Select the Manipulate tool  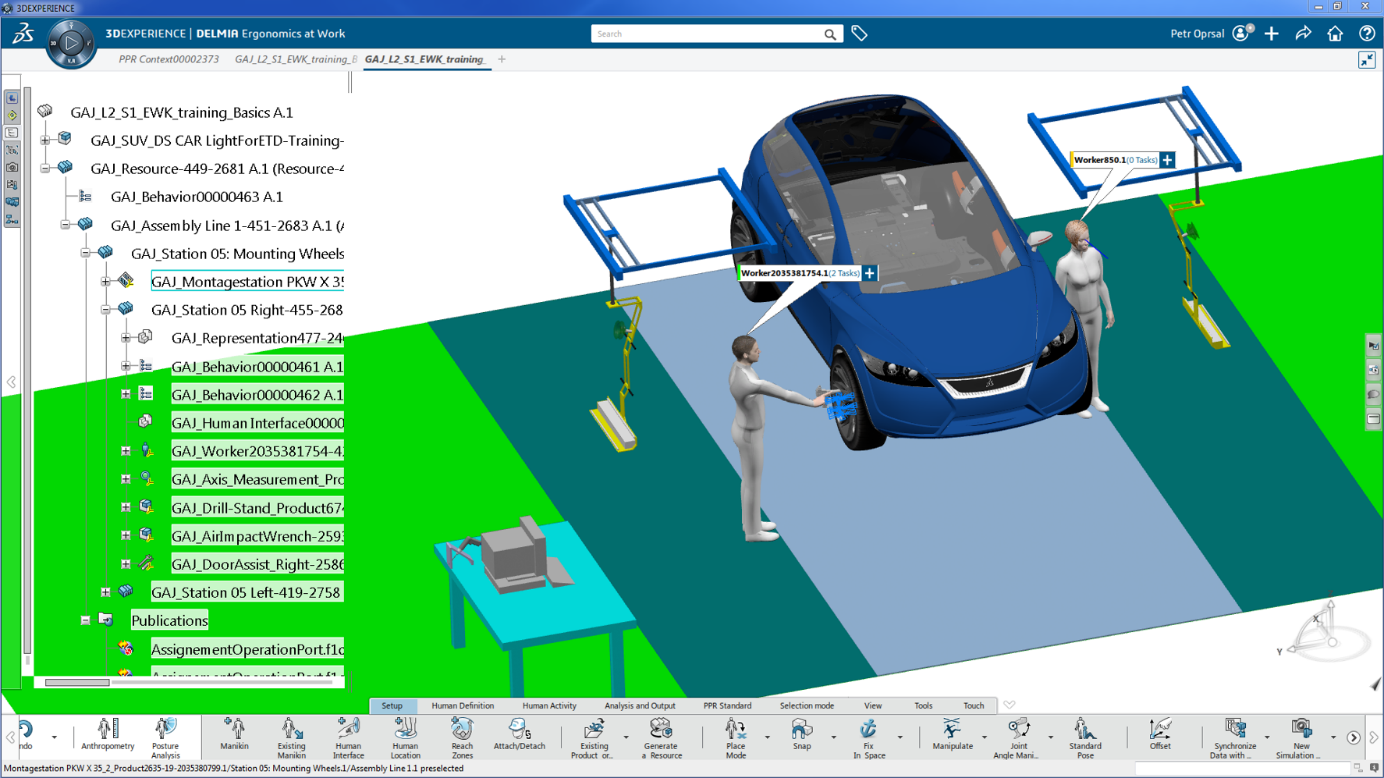point(951,736)
